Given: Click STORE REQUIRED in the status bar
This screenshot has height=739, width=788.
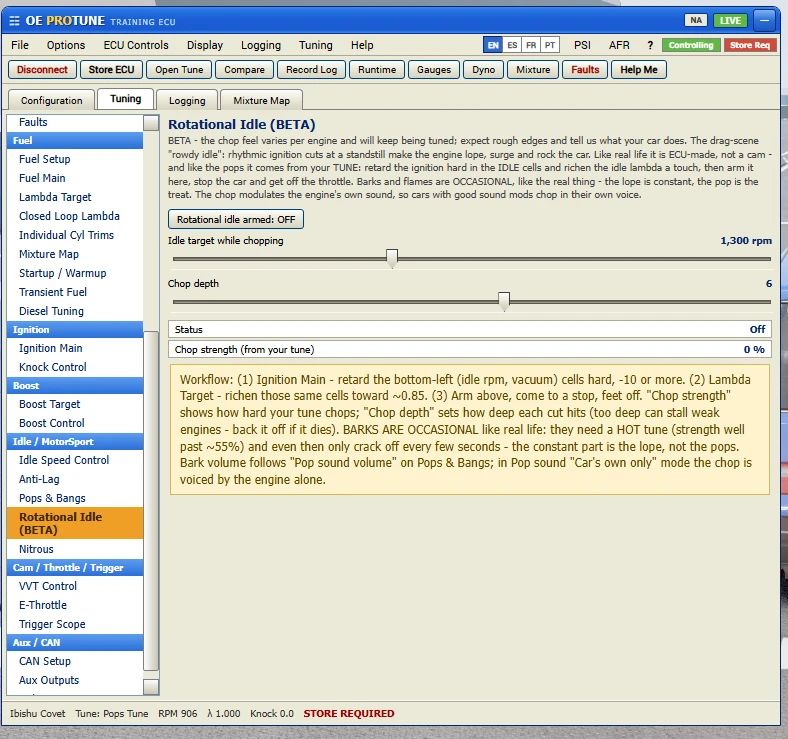Looking at the screenshot, I should click(x=349, y=713).
